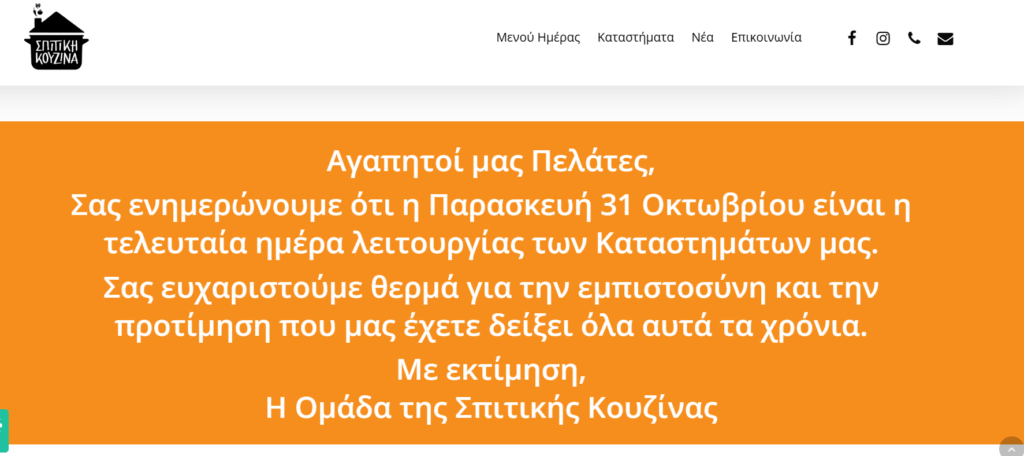This screenshot has width=1024, height=456.
Task: Select the Νέα menu item
Action: [x=702, y=38]
